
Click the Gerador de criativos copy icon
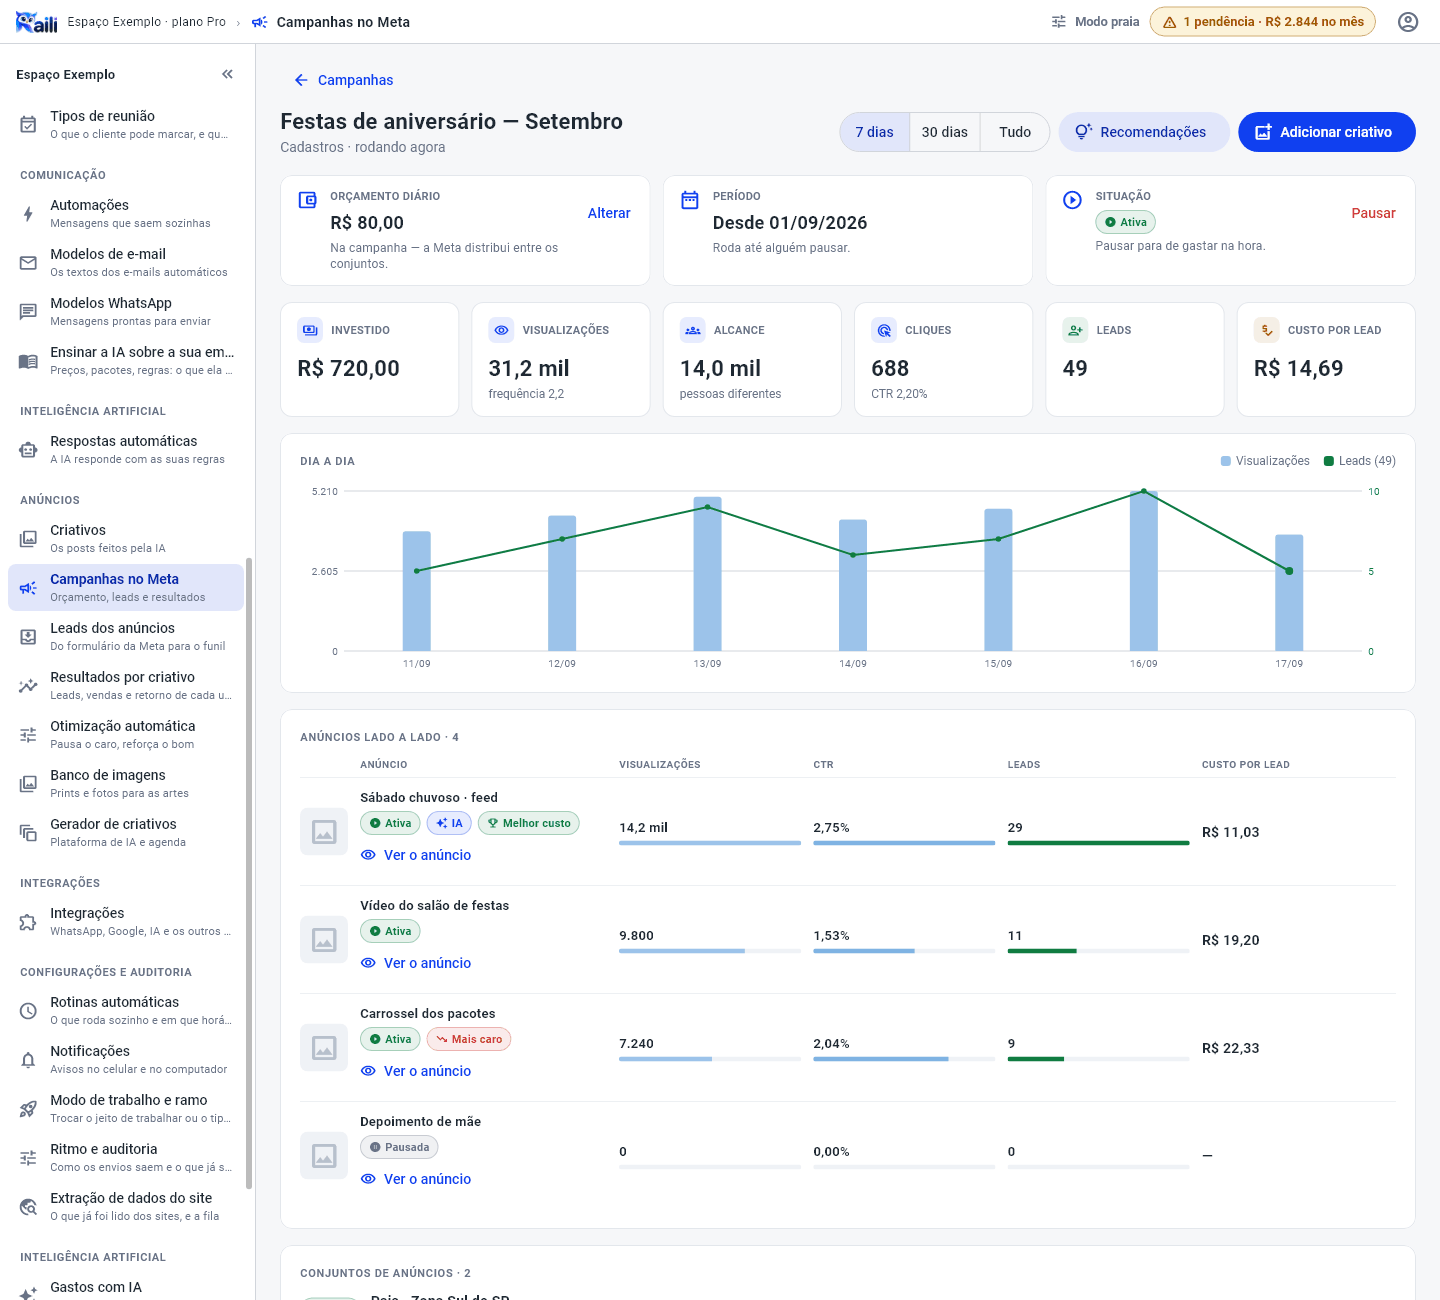(x=28, y=832)
